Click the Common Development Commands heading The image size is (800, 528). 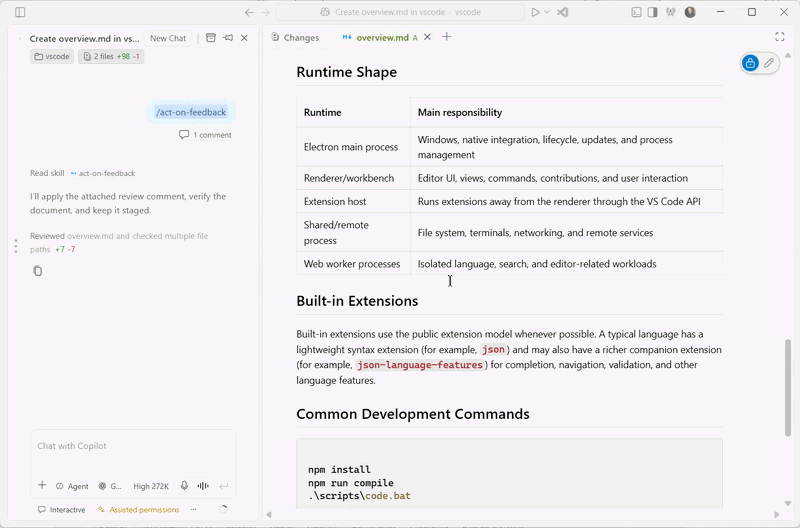(x=413, y=414)
